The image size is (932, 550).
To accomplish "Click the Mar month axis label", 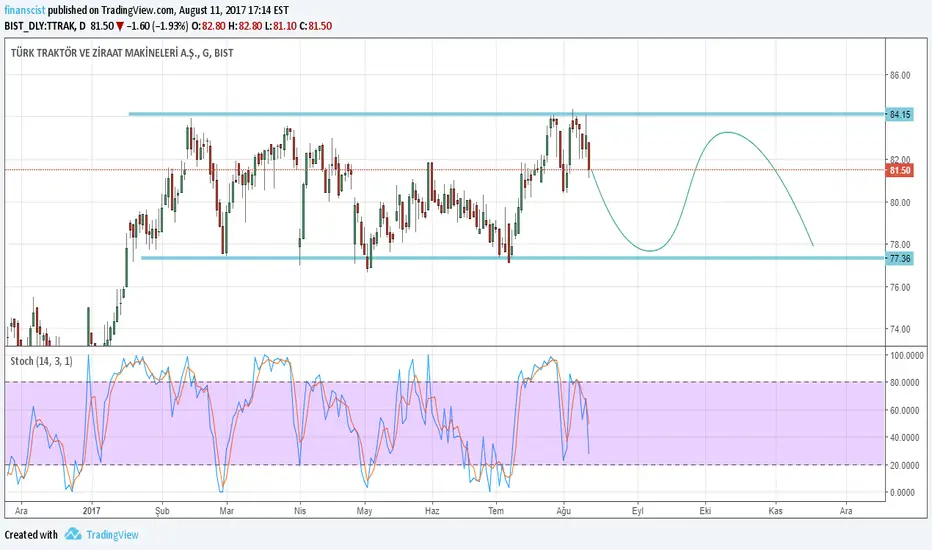I will pos(226,510).
